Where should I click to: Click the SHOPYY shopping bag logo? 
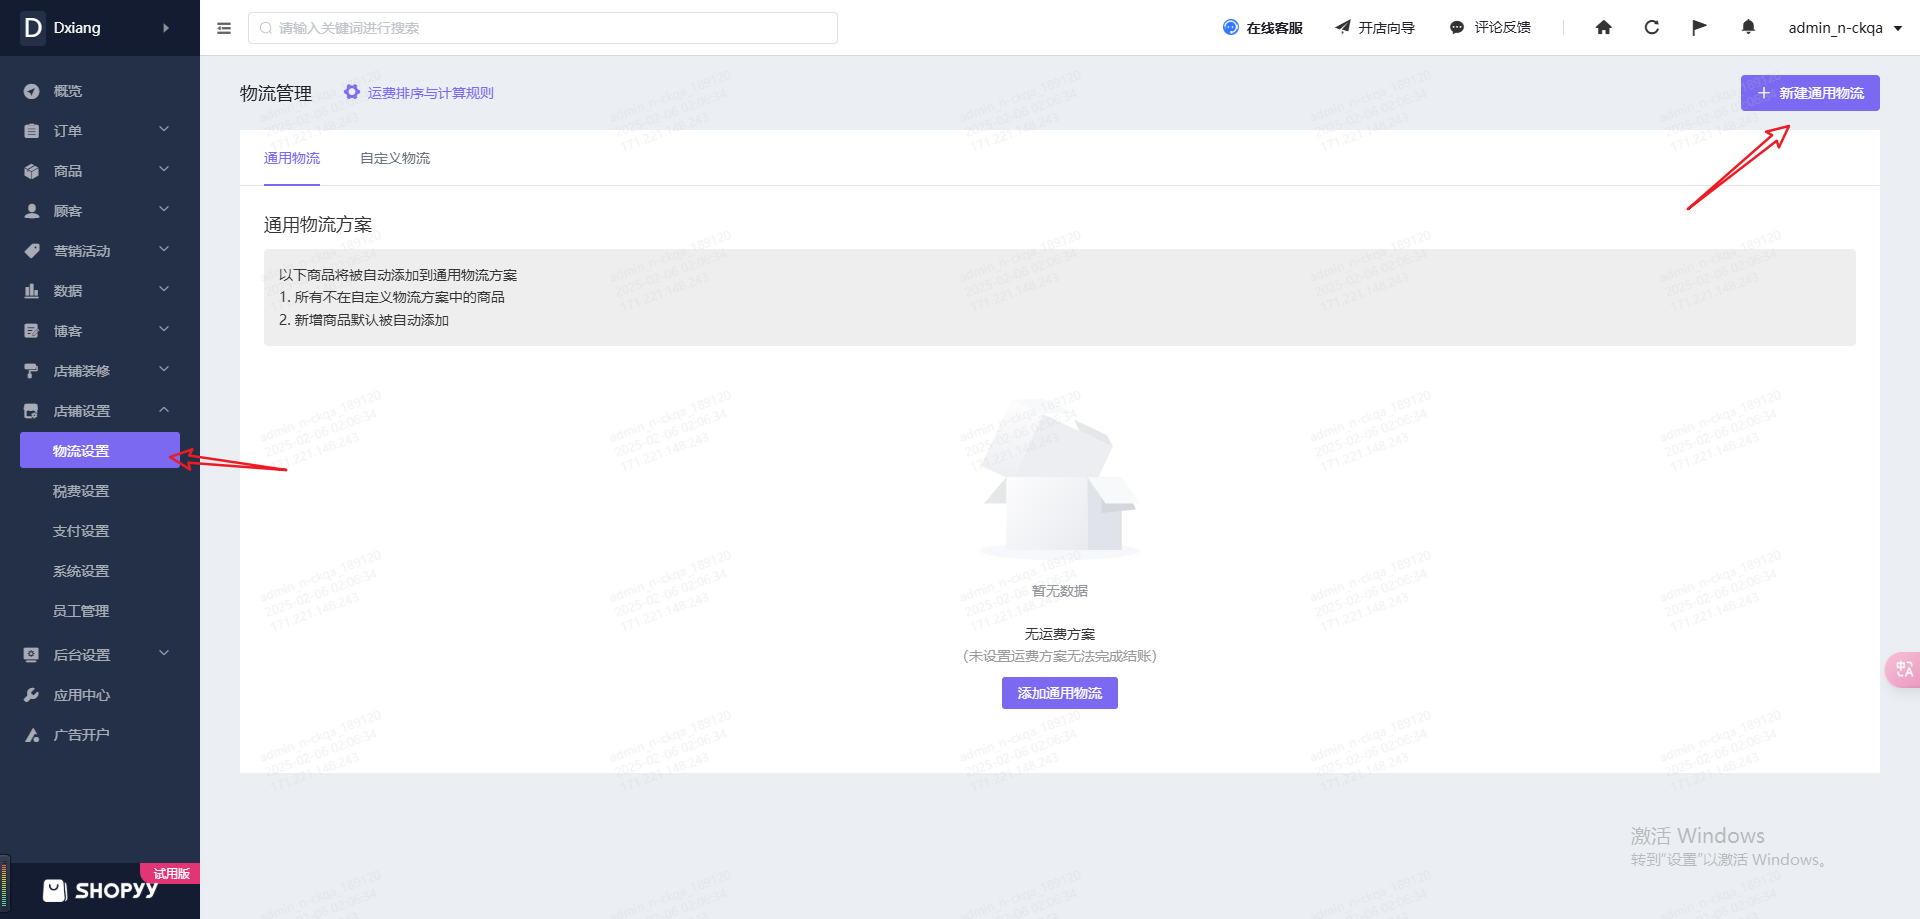[x=55, y=890]
